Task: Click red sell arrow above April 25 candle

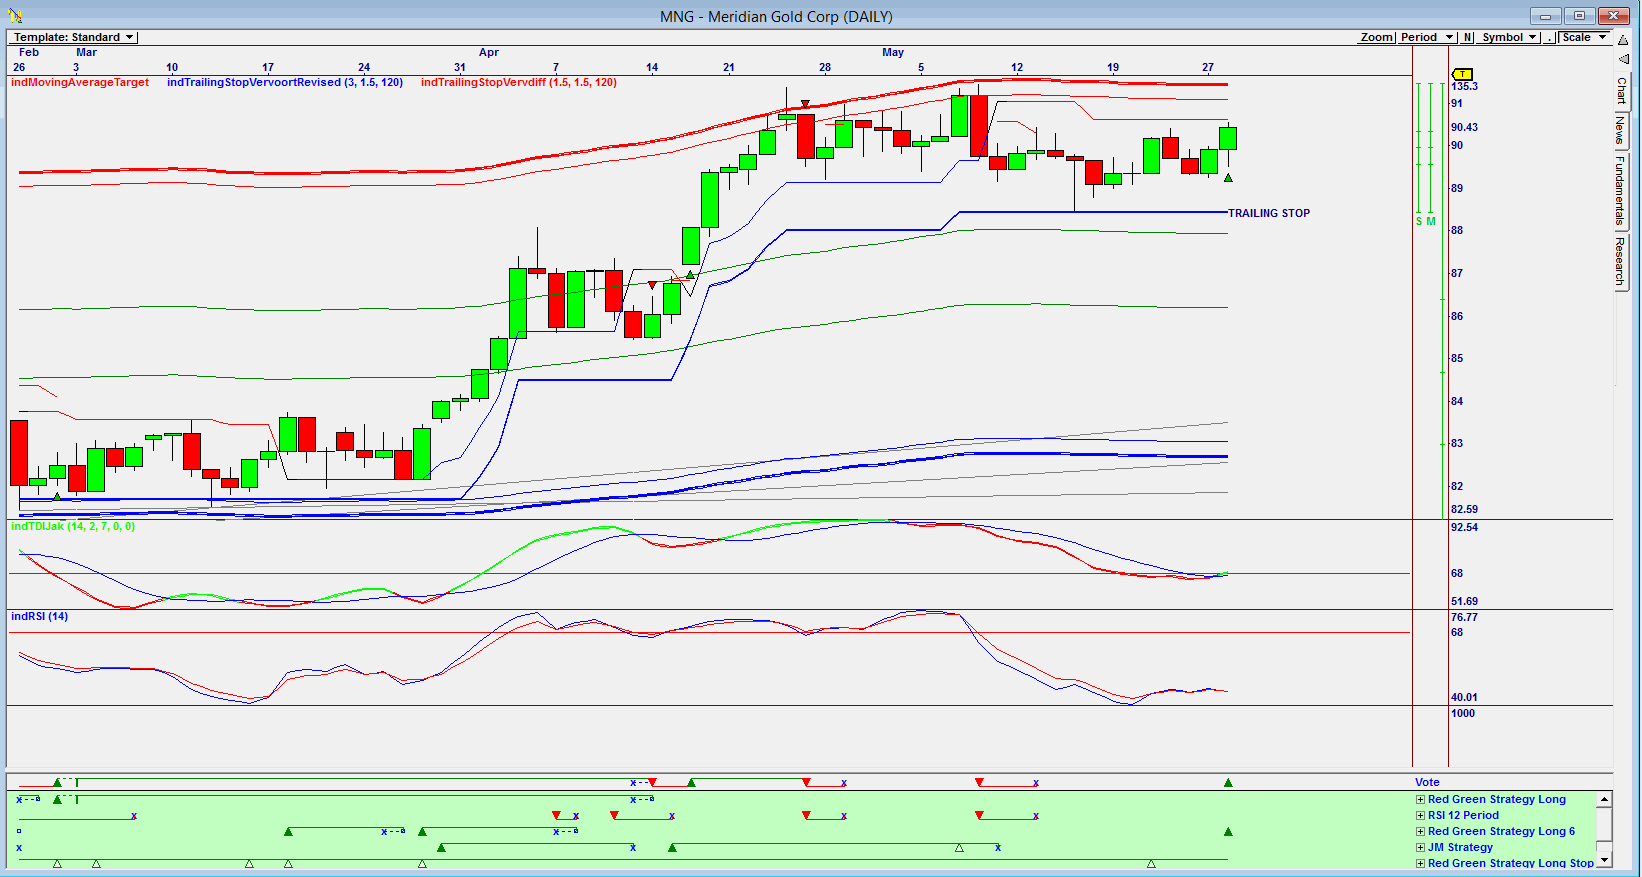Action: pyautogui.click(x=805, y=104)
